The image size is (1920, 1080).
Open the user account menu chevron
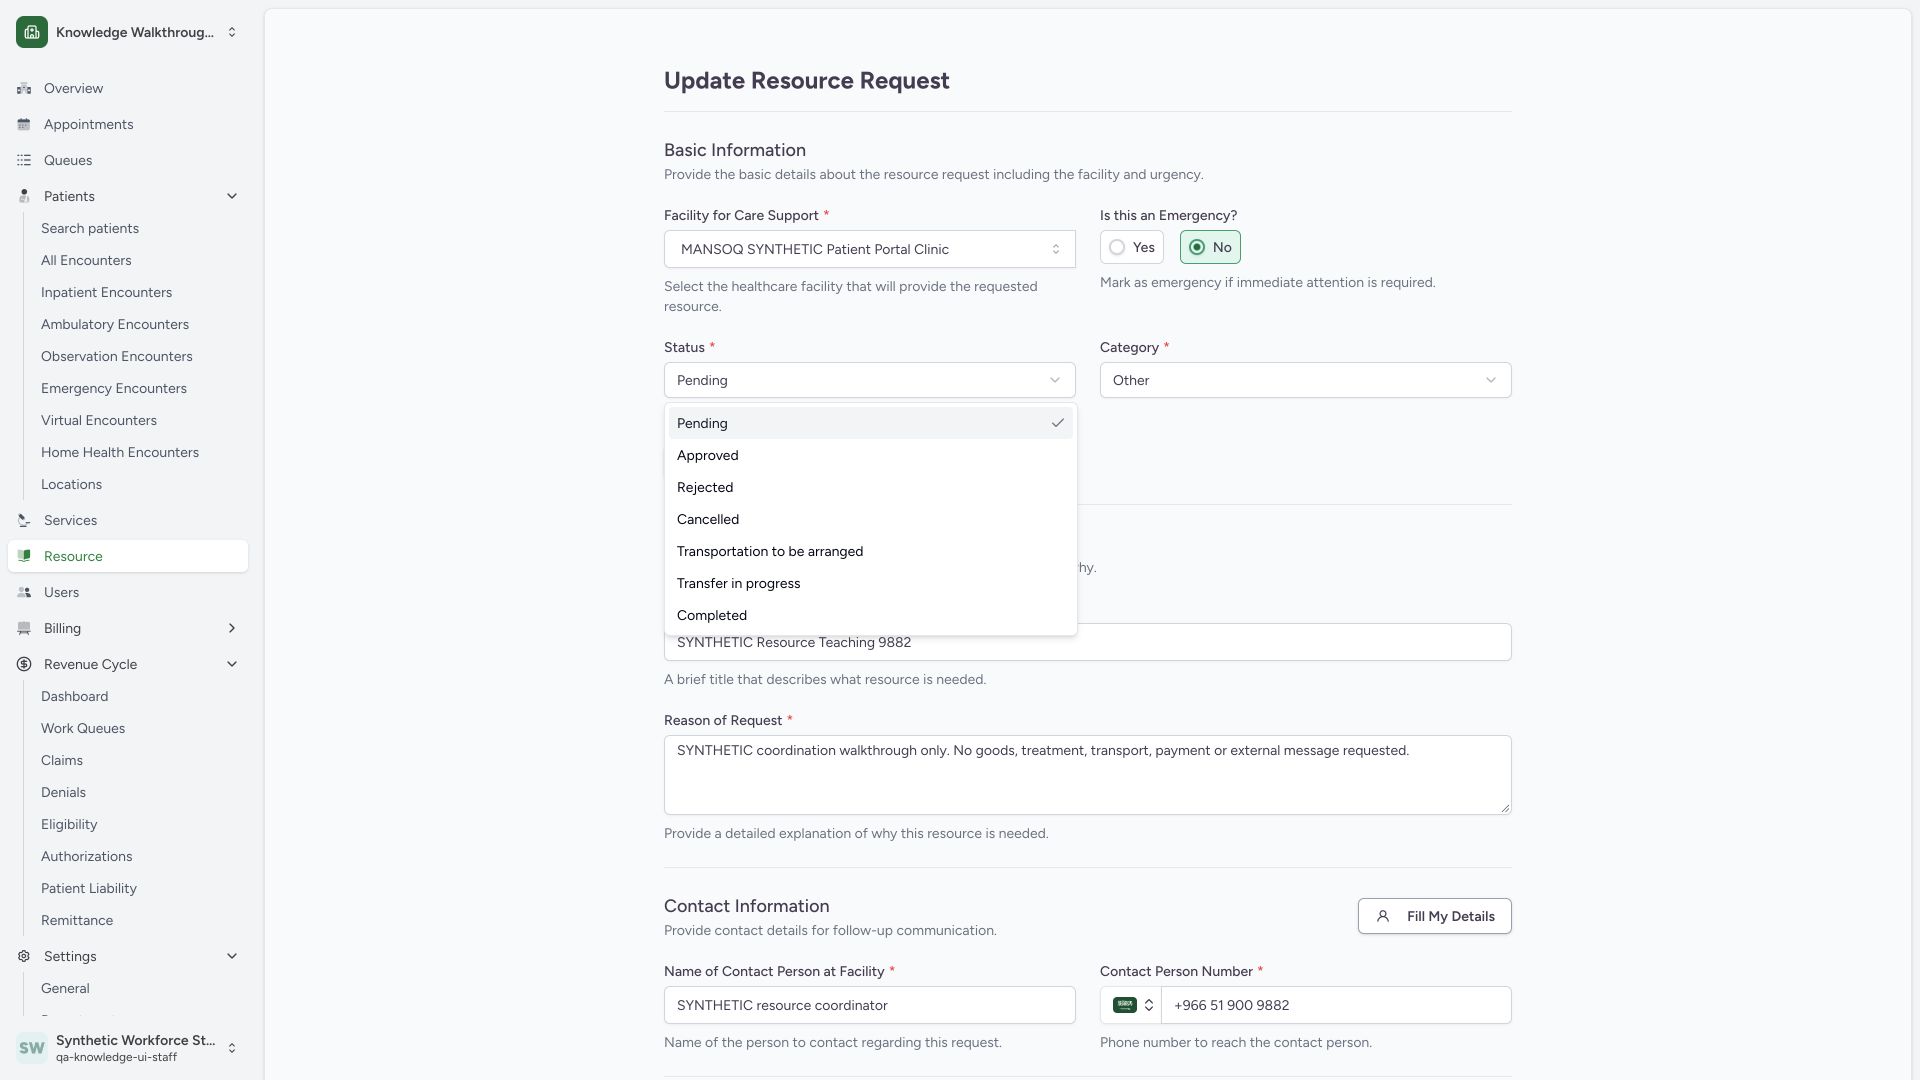click(232, 1048)
